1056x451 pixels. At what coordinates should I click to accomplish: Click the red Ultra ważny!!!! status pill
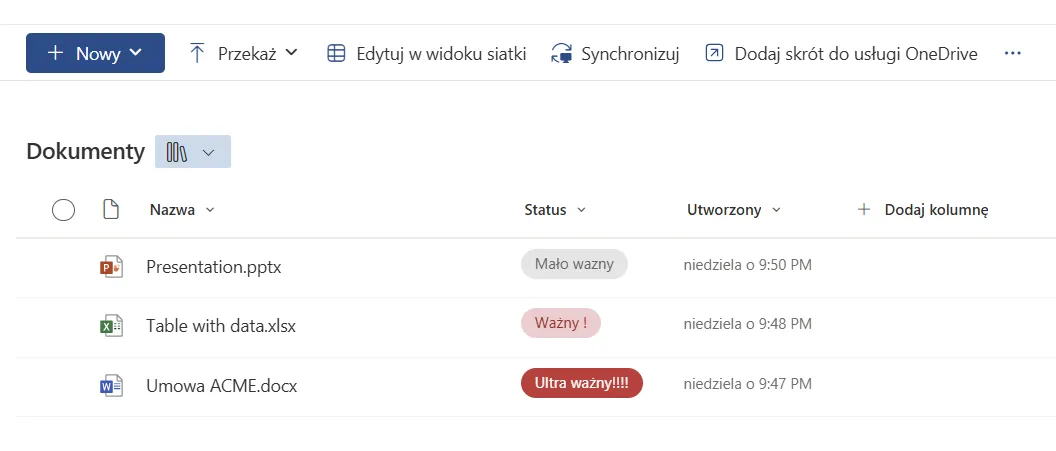(581, 383)
